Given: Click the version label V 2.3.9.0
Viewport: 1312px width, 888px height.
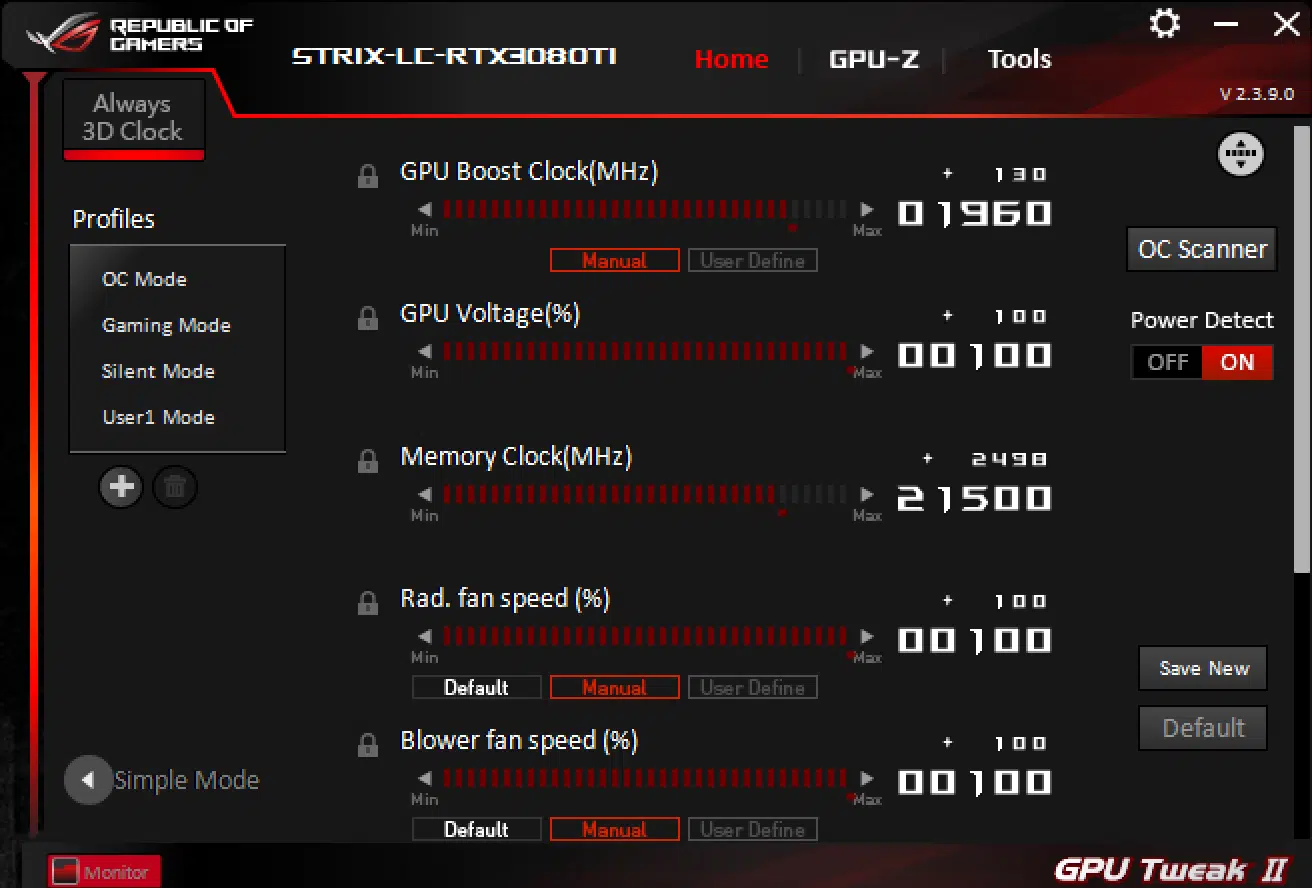Looking at the screenshot, I should tap(1257, 94).
